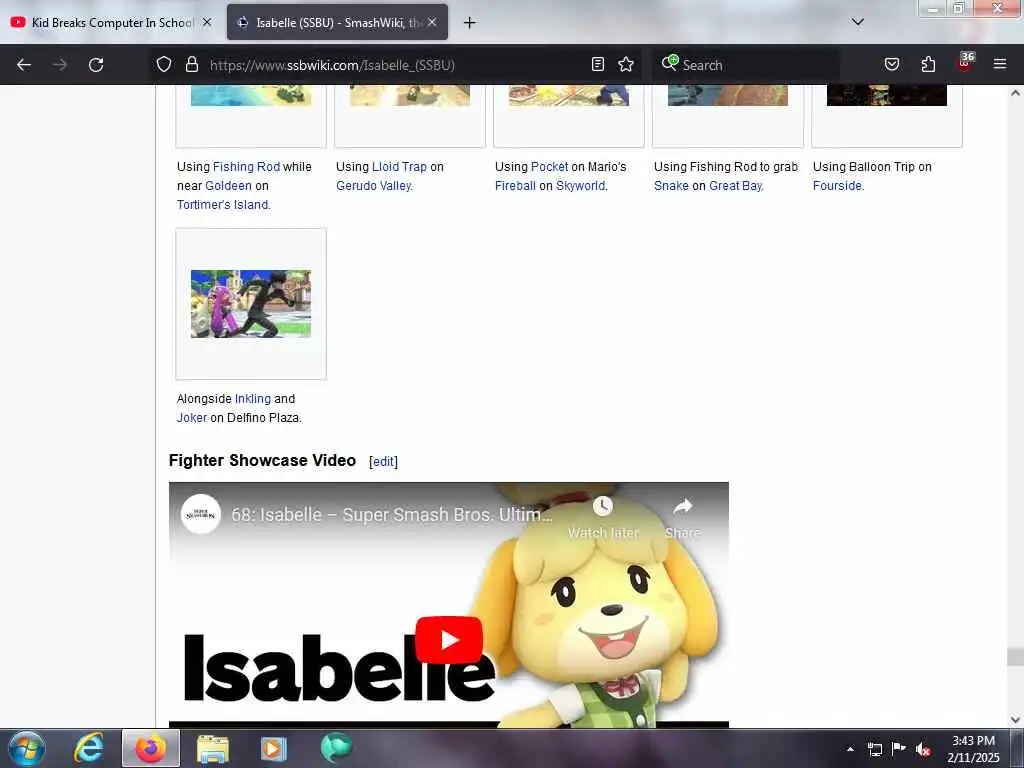Open the Pocket move link
Image resolution: width=1024 pixels, height=768 pixels.
(x=549, y=167)
